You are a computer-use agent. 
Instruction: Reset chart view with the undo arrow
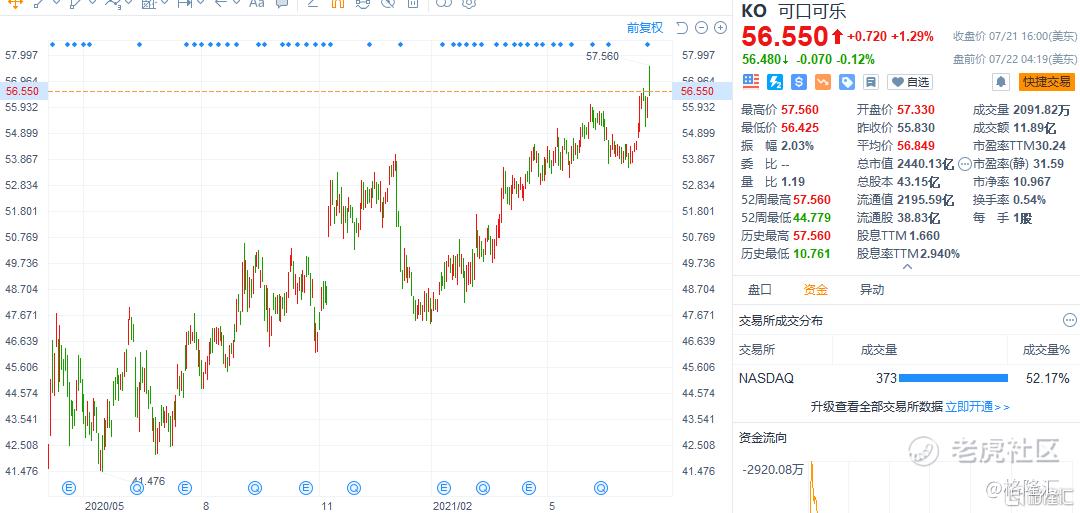click(681, 28)
